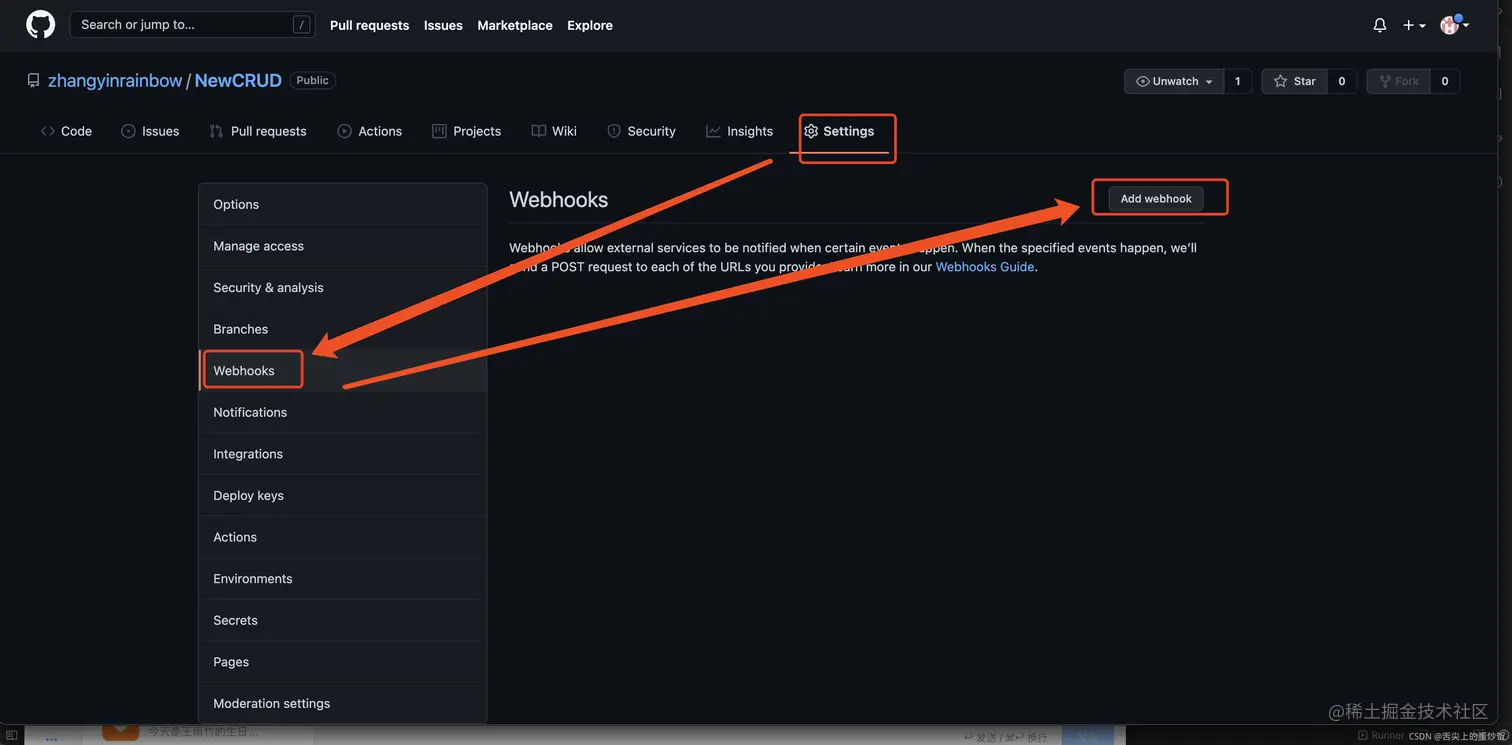The width and height of the screenshot is (1512, 745).
Task: Select Integrations in settings sidebar
Action: [x=343, y=454]
